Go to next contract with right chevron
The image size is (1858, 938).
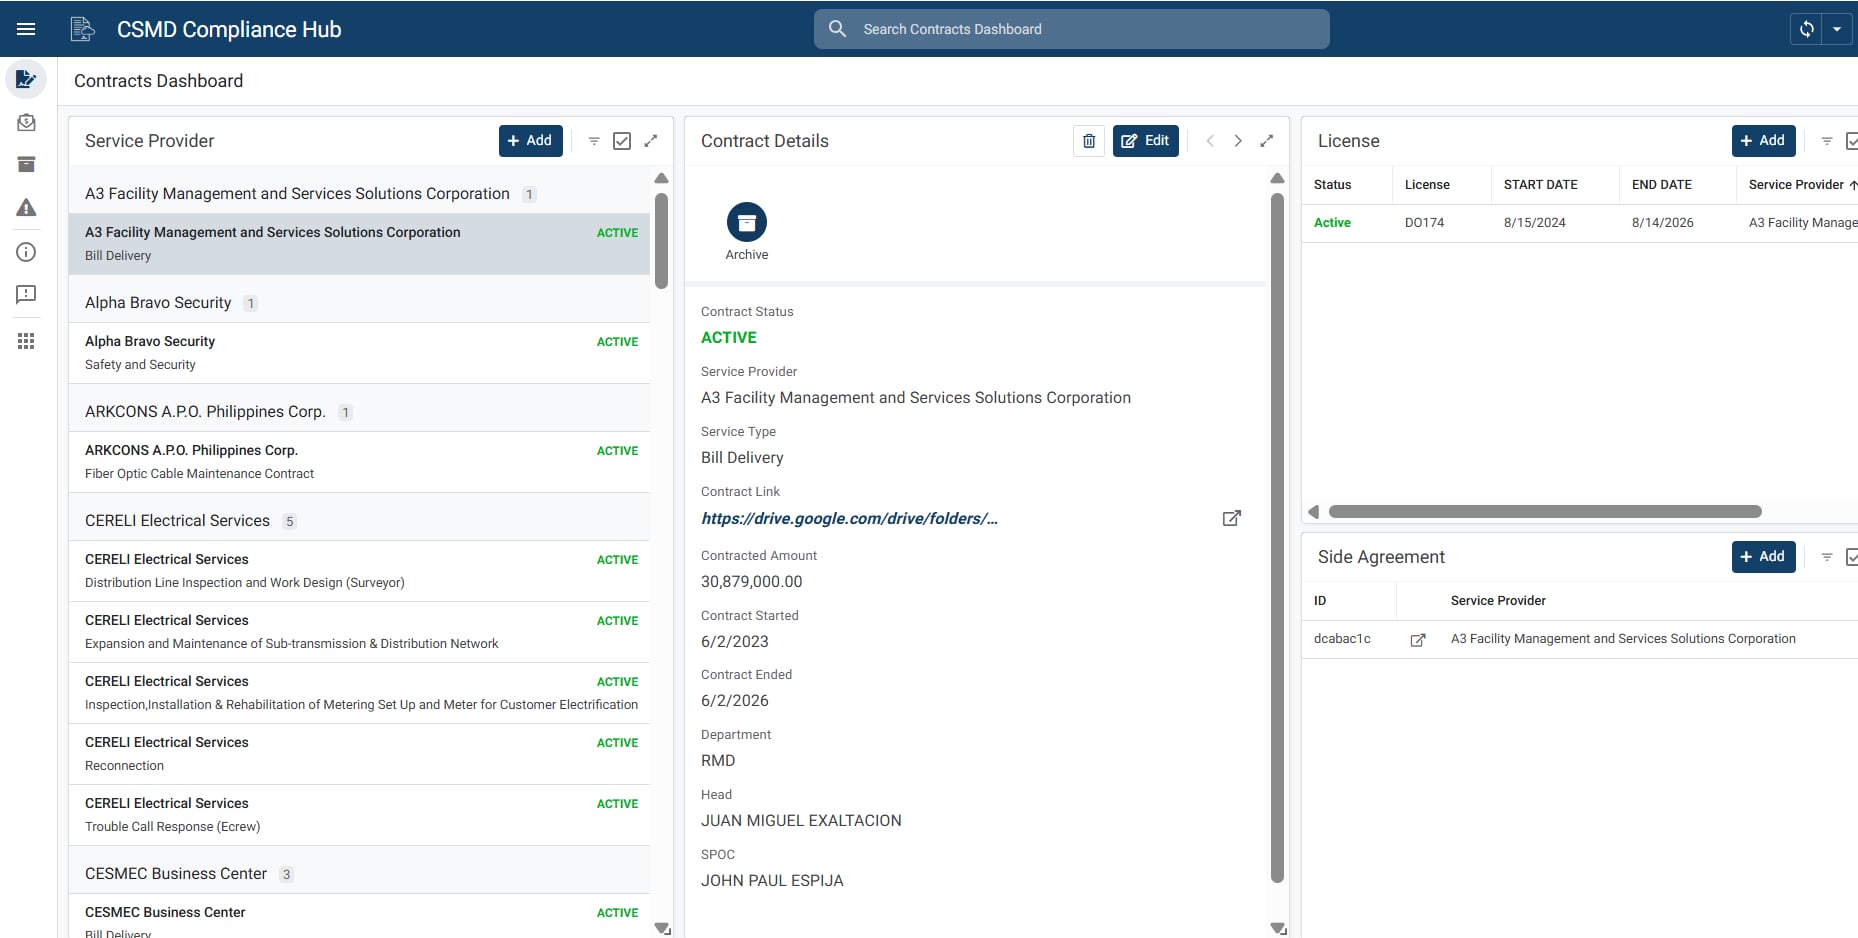click(x=1238, y=141)
